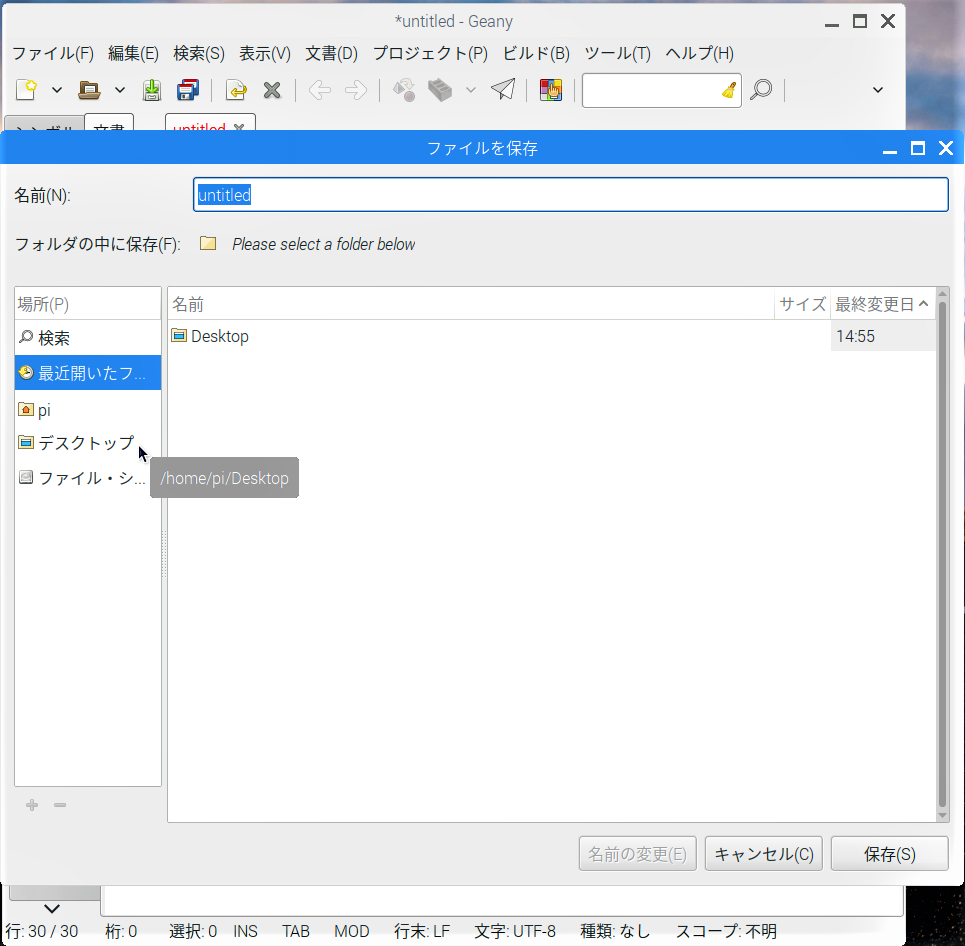Clear search field with broom icon

pos(729,90)
